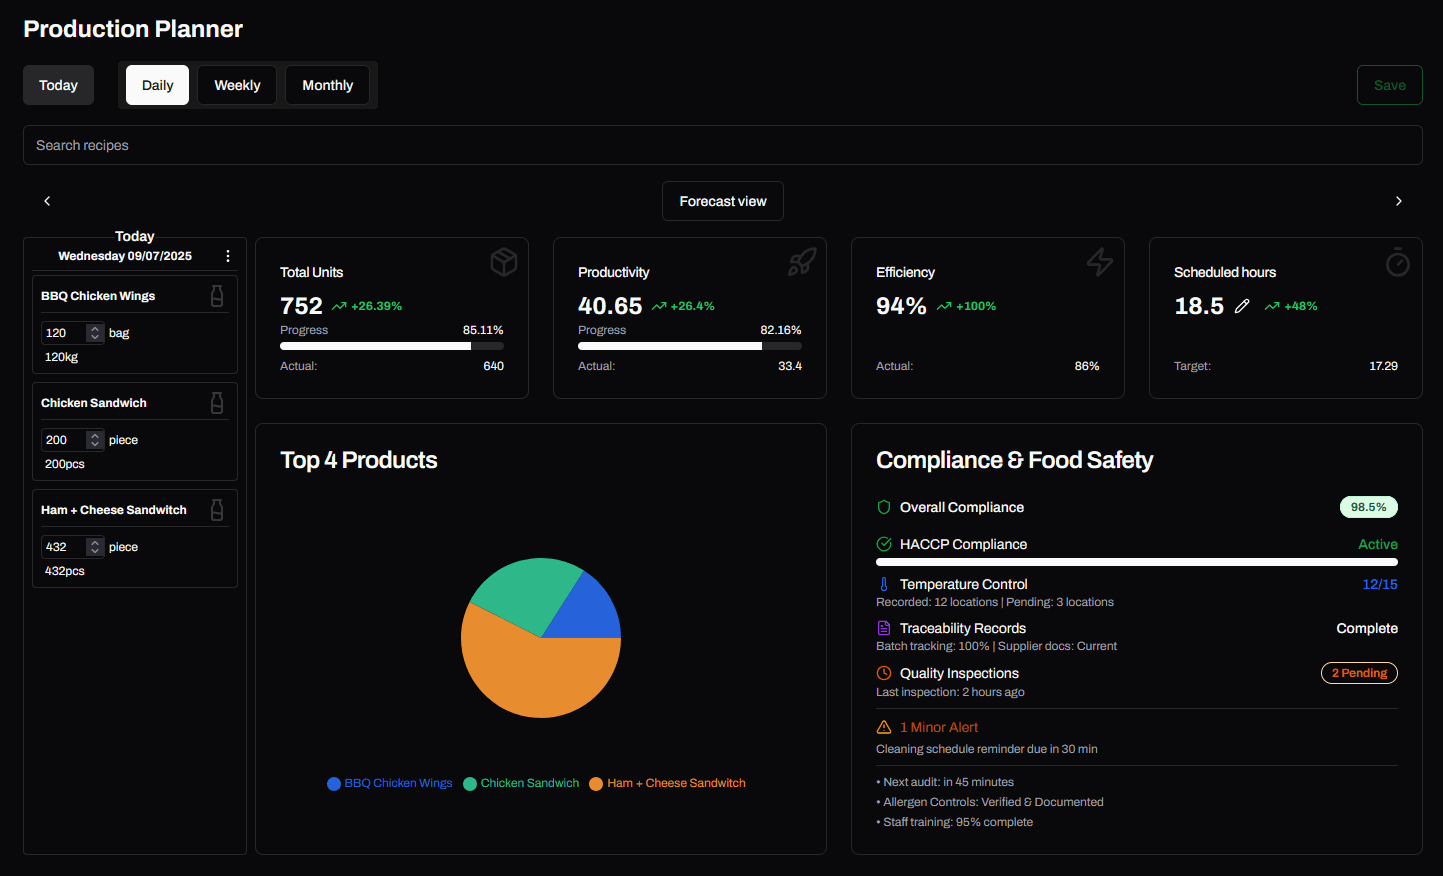Click the warning triangle beside 1 Minor Alert
1443x876 pixels.
pyautogui.click(x=884, y=727)
